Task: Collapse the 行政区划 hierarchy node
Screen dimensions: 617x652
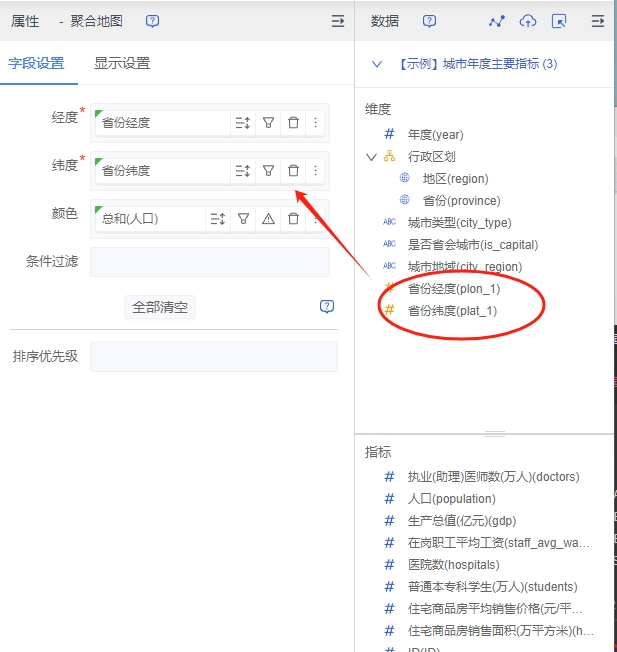Action: tap(371, 157)
